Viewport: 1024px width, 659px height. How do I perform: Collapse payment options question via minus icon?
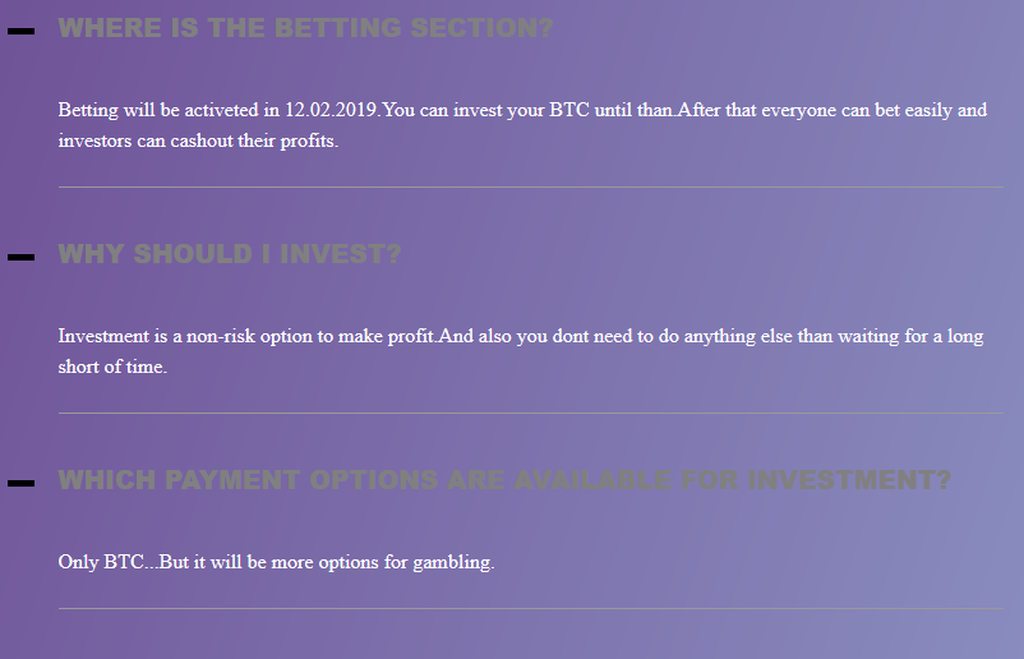21,483
